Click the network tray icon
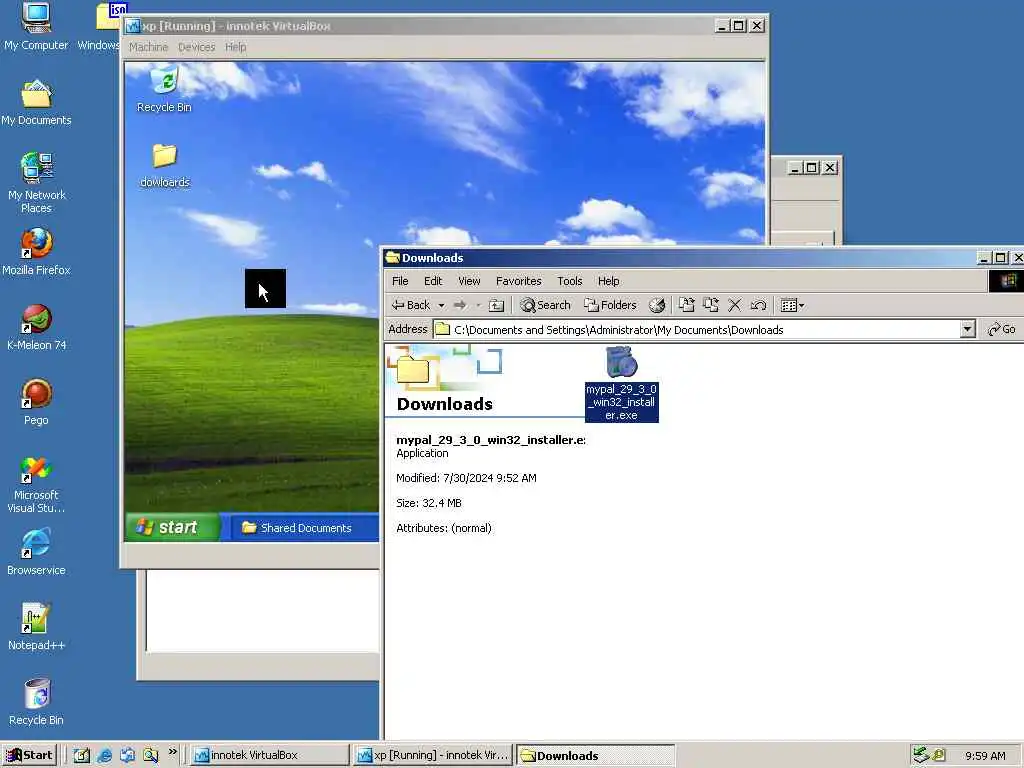Image resolution: width=1024 pixels, height=768 pixels. [921, 755]
